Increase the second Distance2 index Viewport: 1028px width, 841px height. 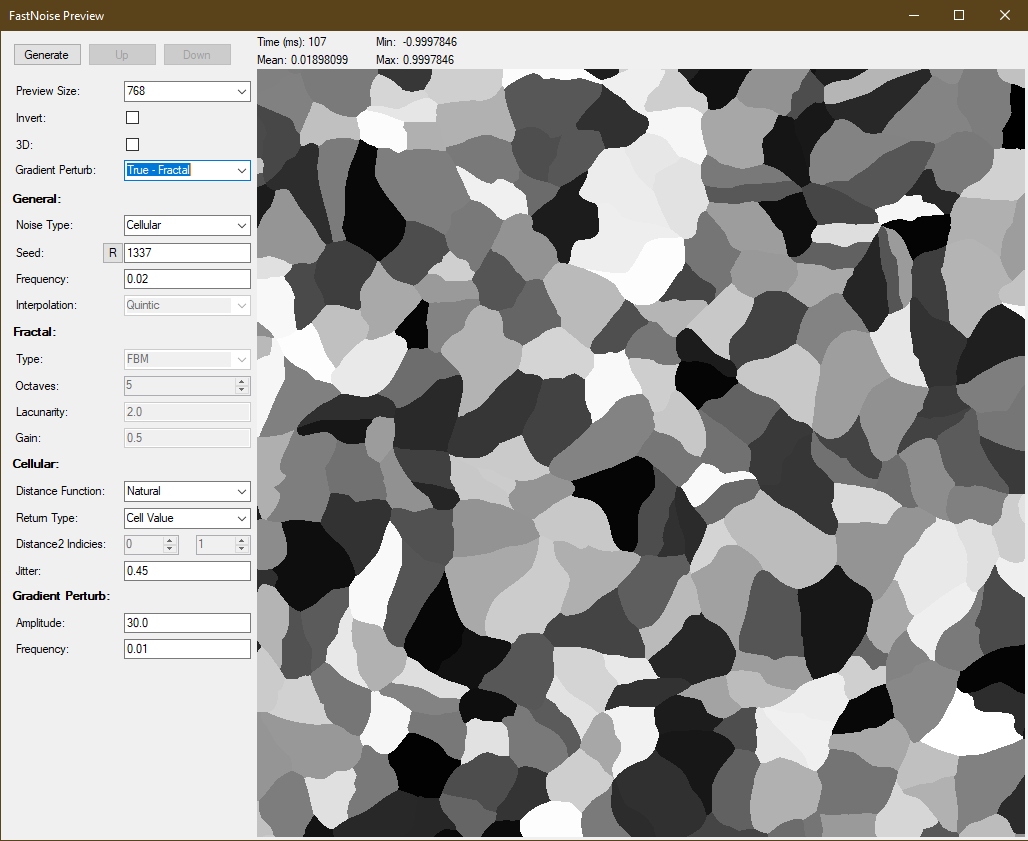(x=242, y=540)
